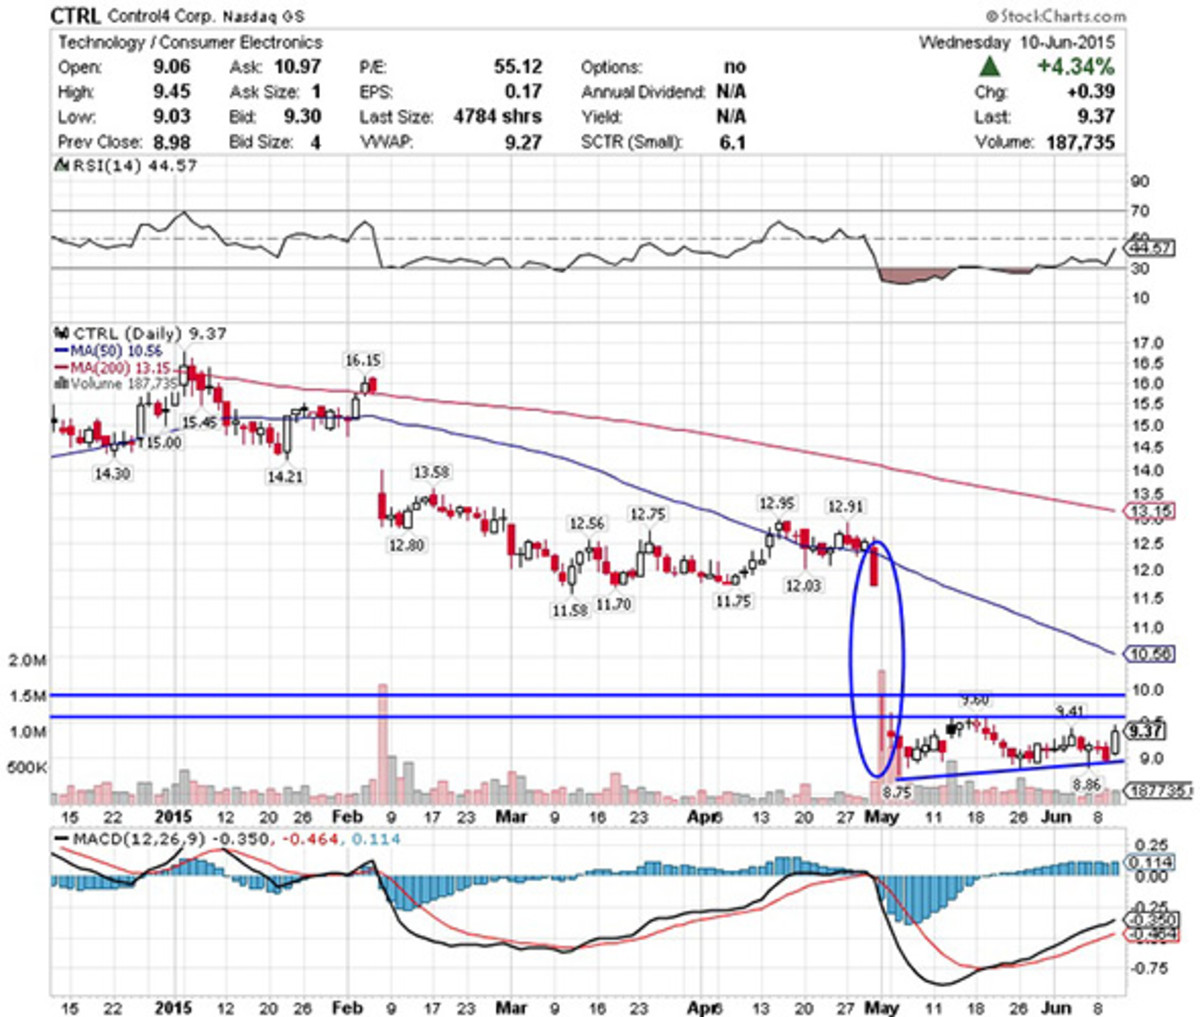Image resolution: width=1200 pixels, height=1017 pixels.
Task: Click the '12.91' price high label
Action: coord(845,505)
